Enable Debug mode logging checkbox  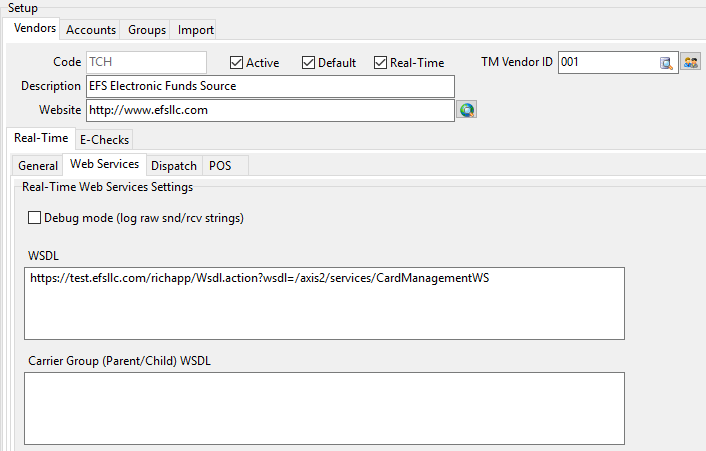(x=34, y=218)
